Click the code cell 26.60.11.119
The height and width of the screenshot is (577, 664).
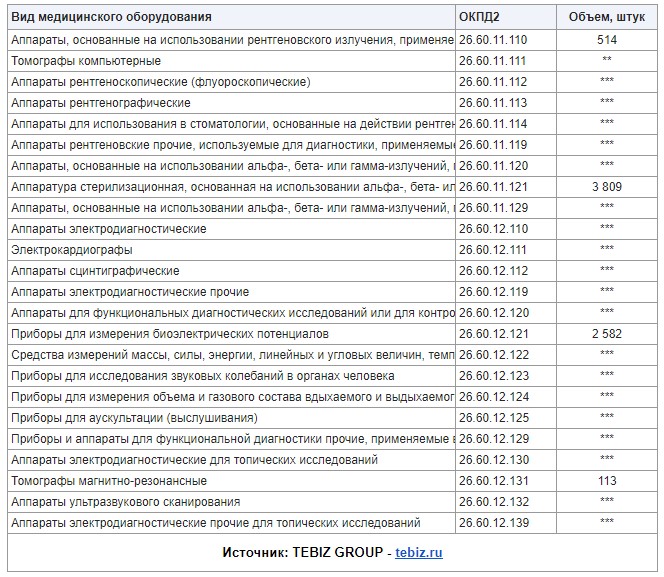506,145
